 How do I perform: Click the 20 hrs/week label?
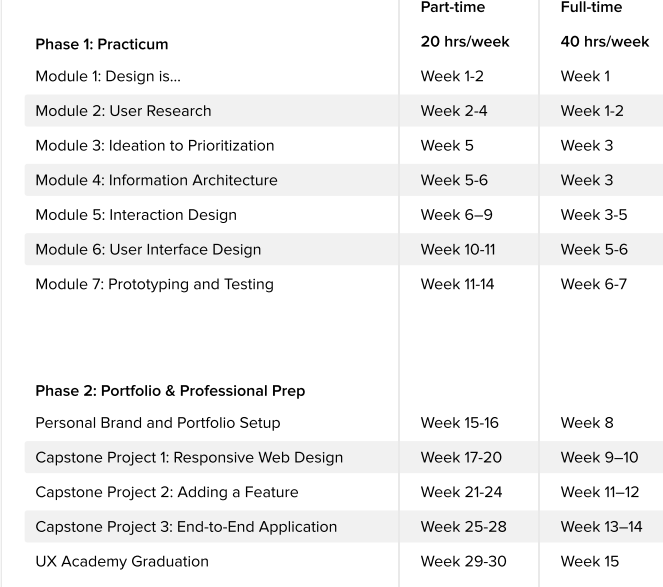tap(465, 42)
